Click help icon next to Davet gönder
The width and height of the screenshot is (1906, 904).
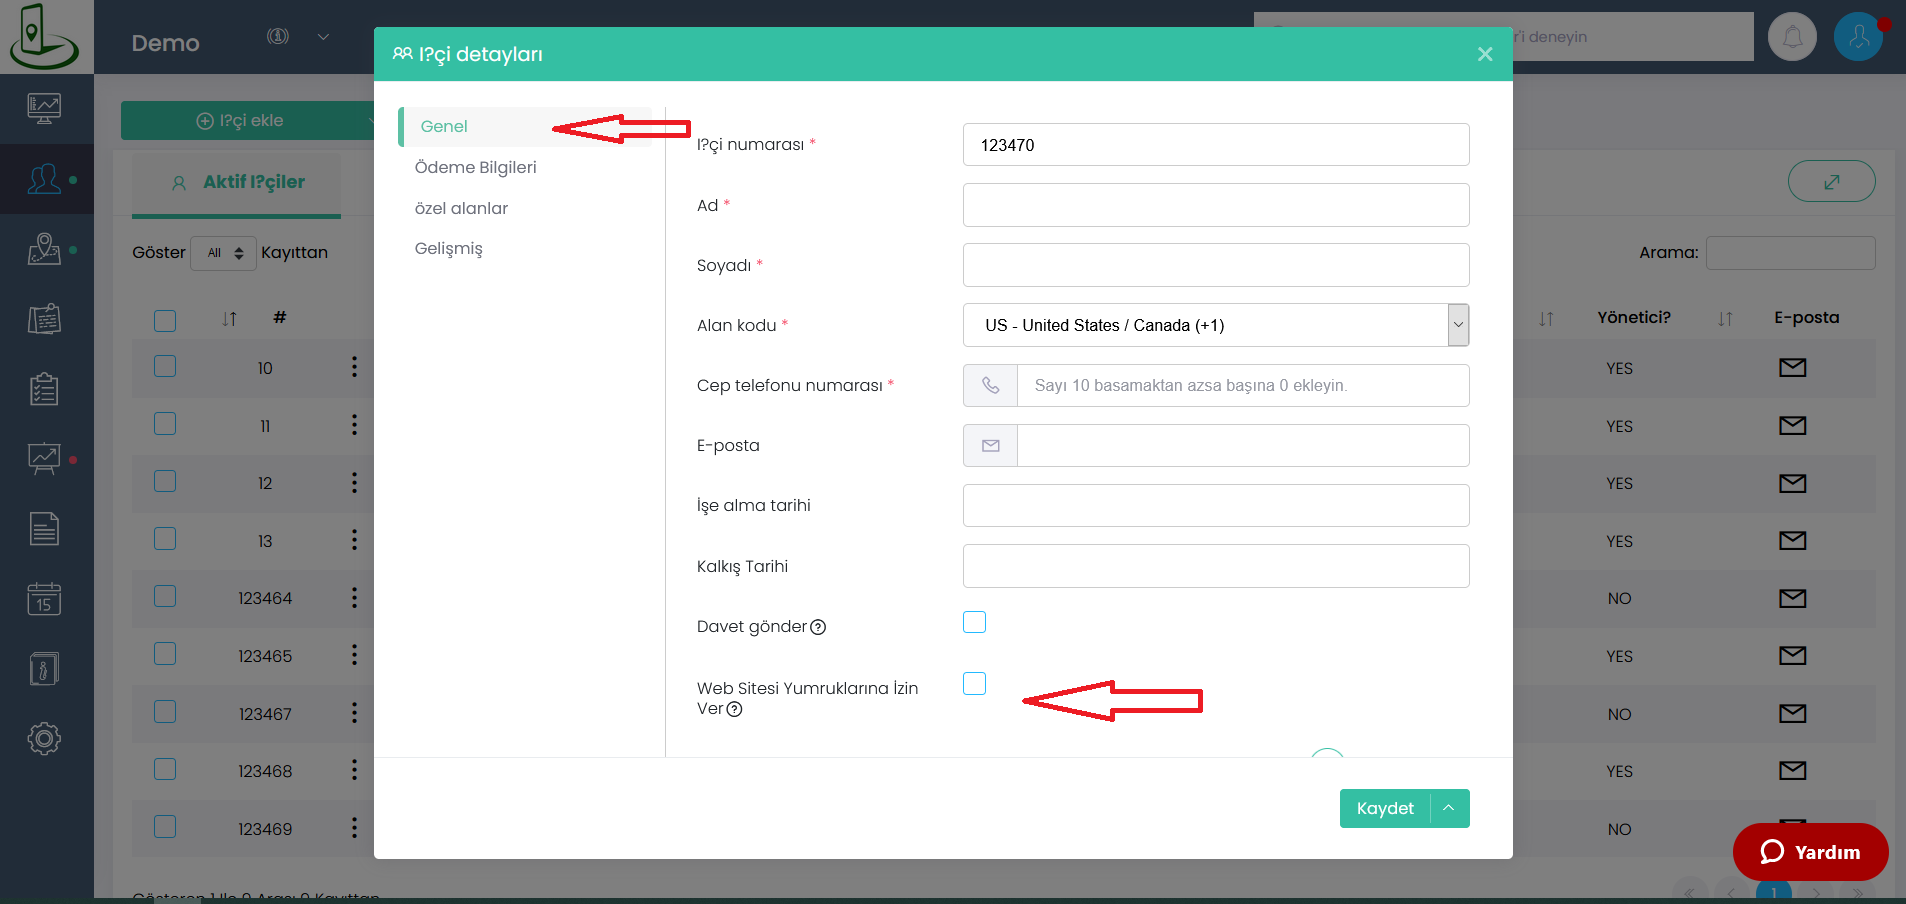tap(818, 627)
